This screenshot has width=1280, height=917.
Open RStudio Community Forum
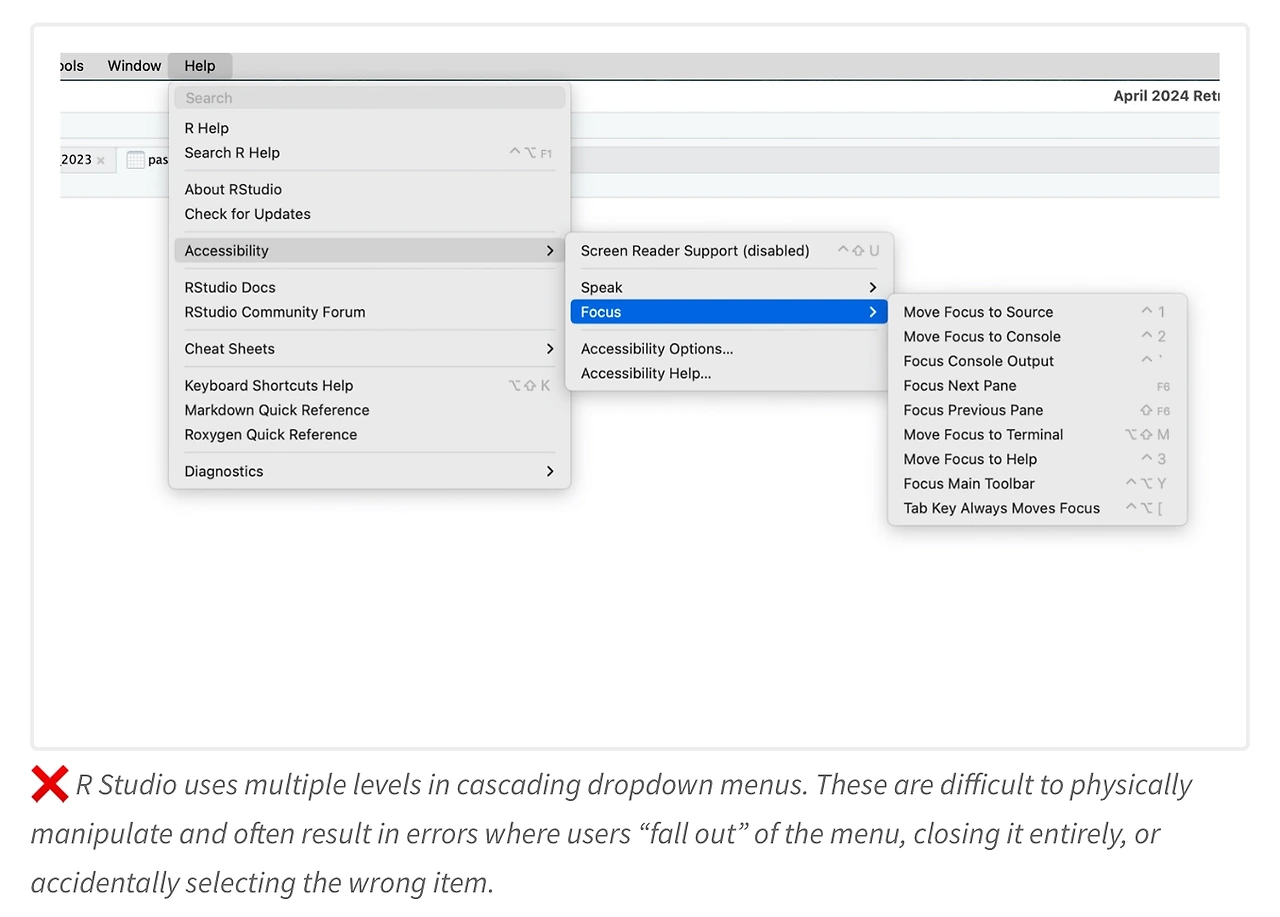370,312
